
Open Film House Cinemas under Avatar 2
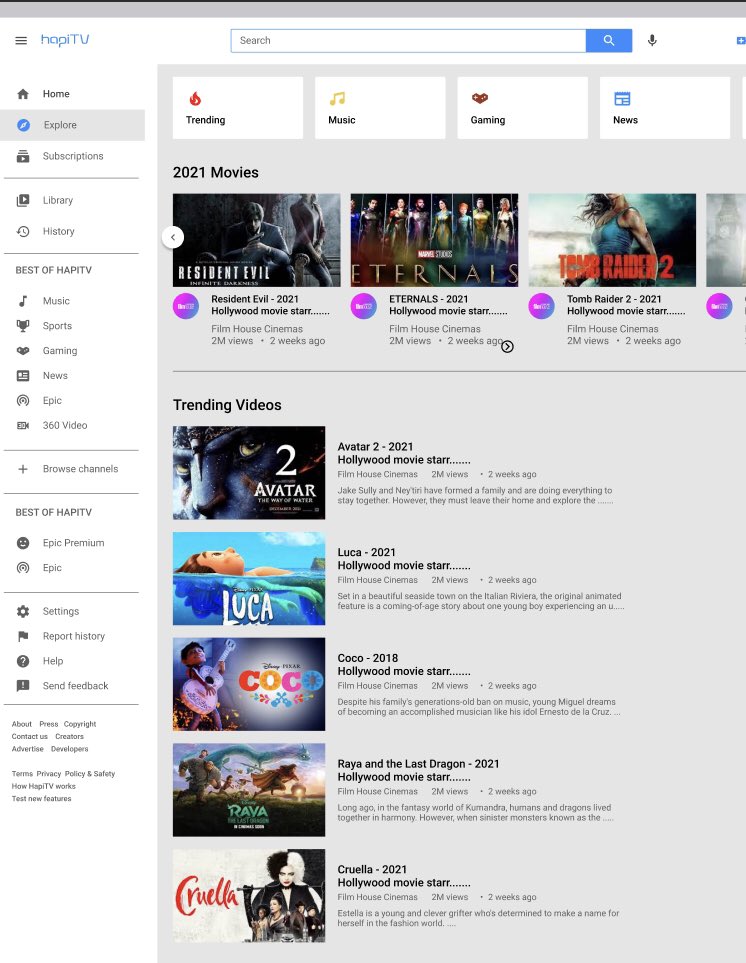(x=377, y=474)
